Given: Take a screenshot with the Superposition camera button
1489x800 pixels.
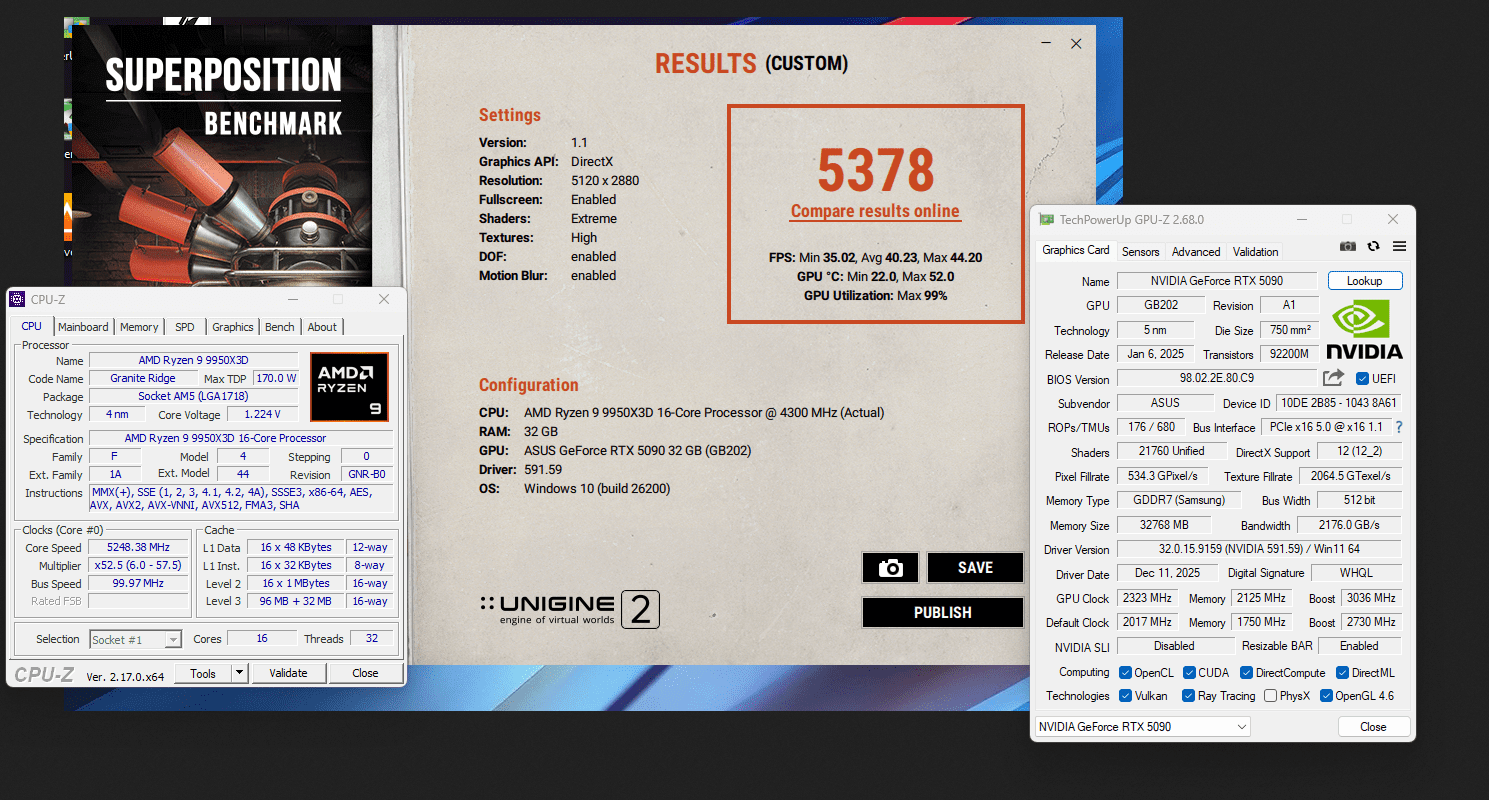Looking at the screenshot, I should tap(890, 568).
